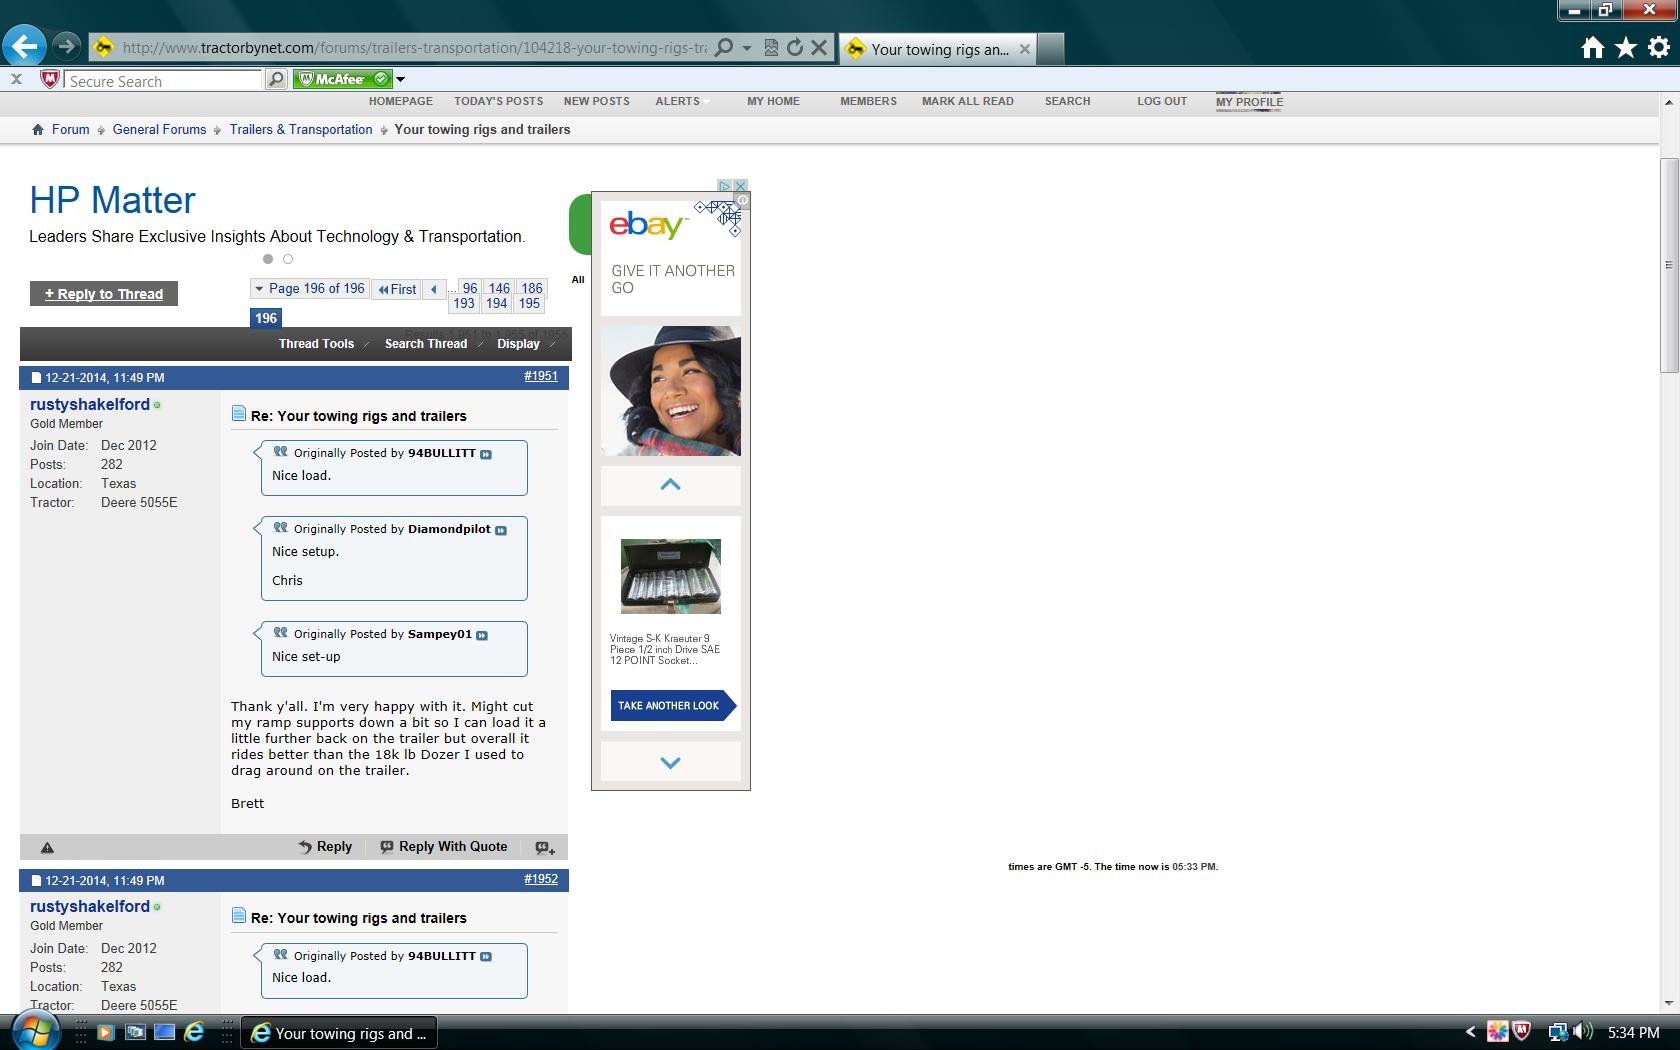Open browser favorites star icon
Viewport: 1680px width, 1050px height.
(1626, 47)
